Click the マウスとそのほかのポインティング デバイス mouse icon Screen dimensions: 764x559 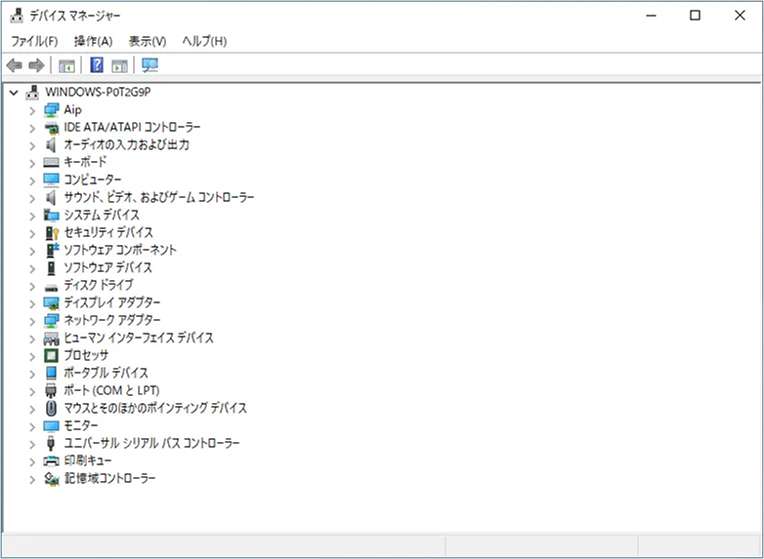pos(51,408)
